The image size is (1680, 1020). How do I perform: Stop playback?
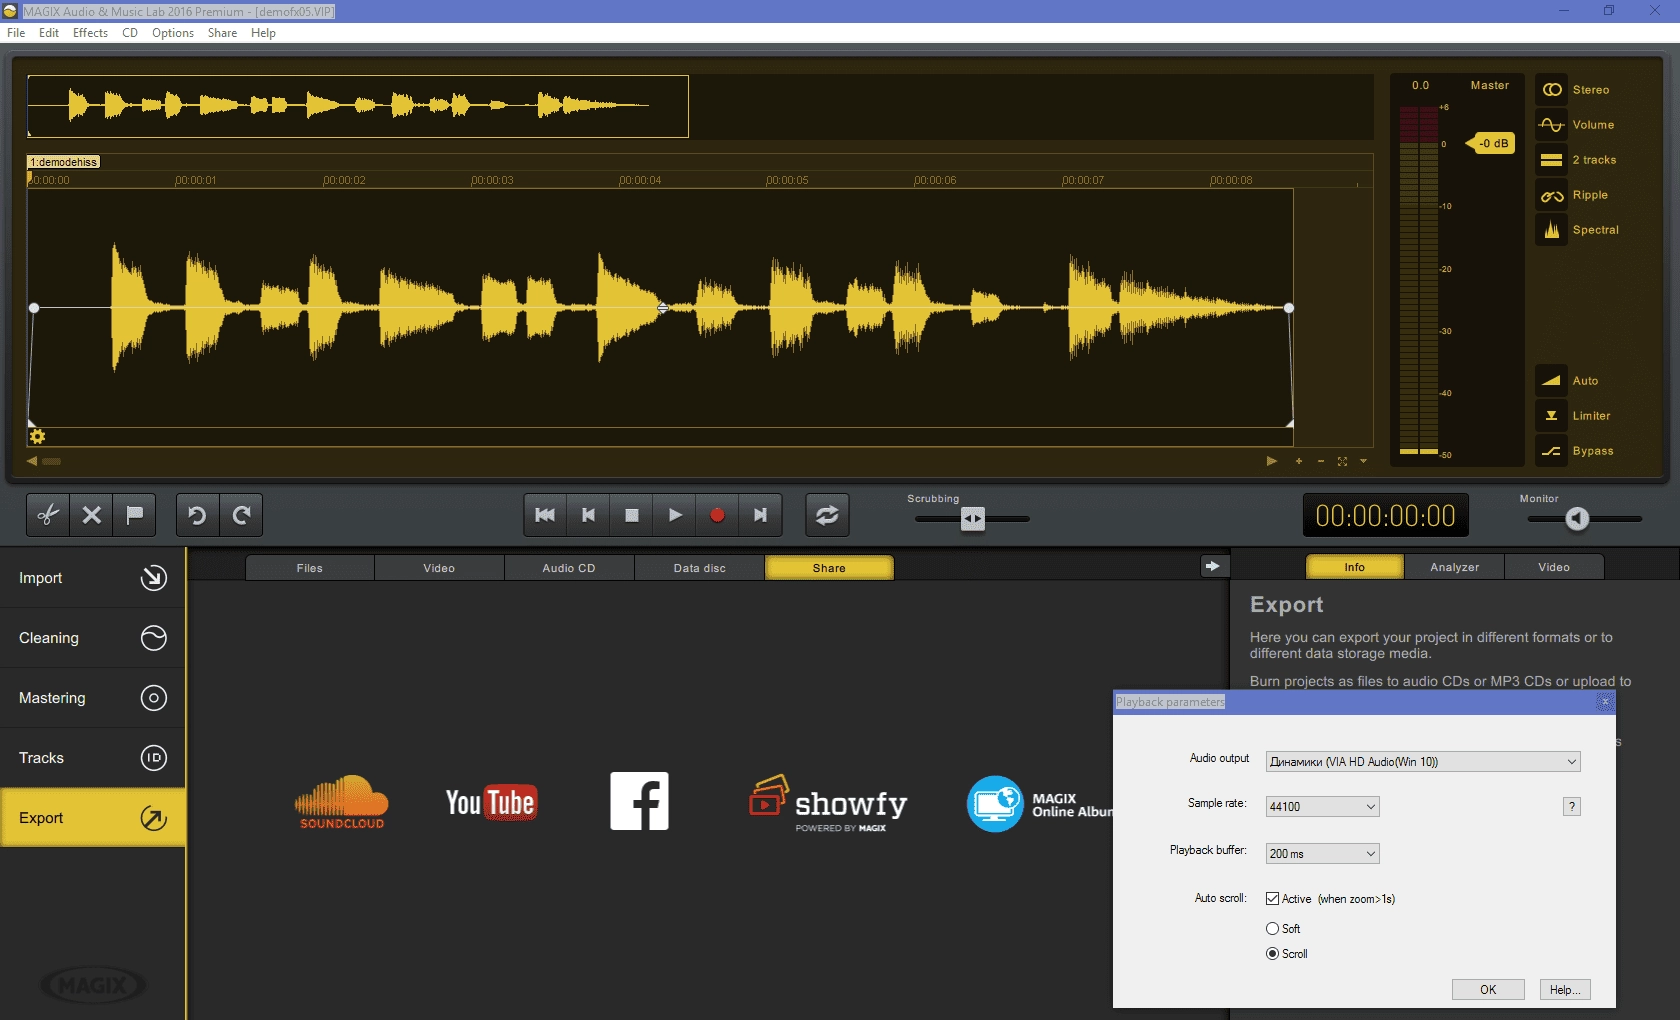631,515
